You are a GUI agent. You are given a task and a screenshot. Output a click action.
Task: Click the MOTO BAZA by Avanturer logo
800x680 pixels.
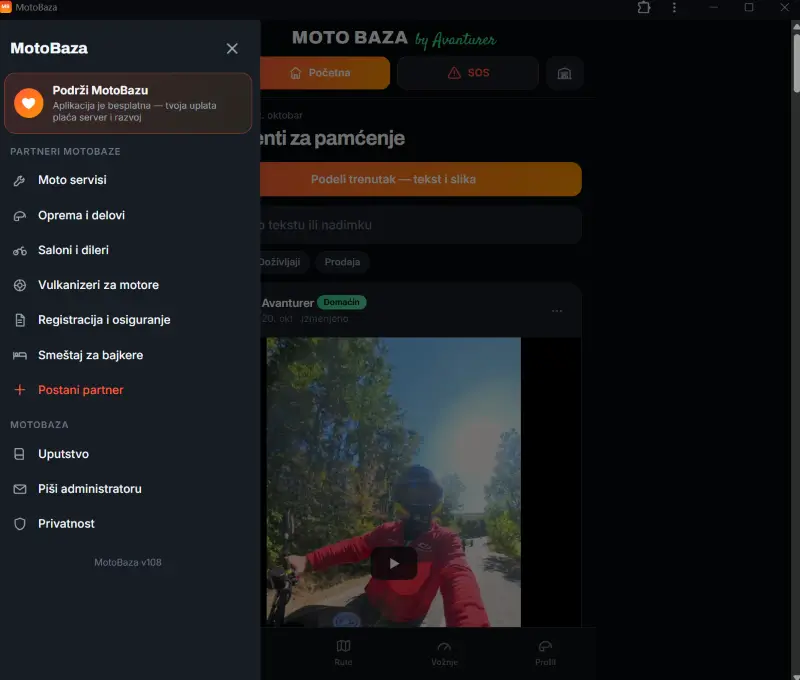[x=394, y=38]
